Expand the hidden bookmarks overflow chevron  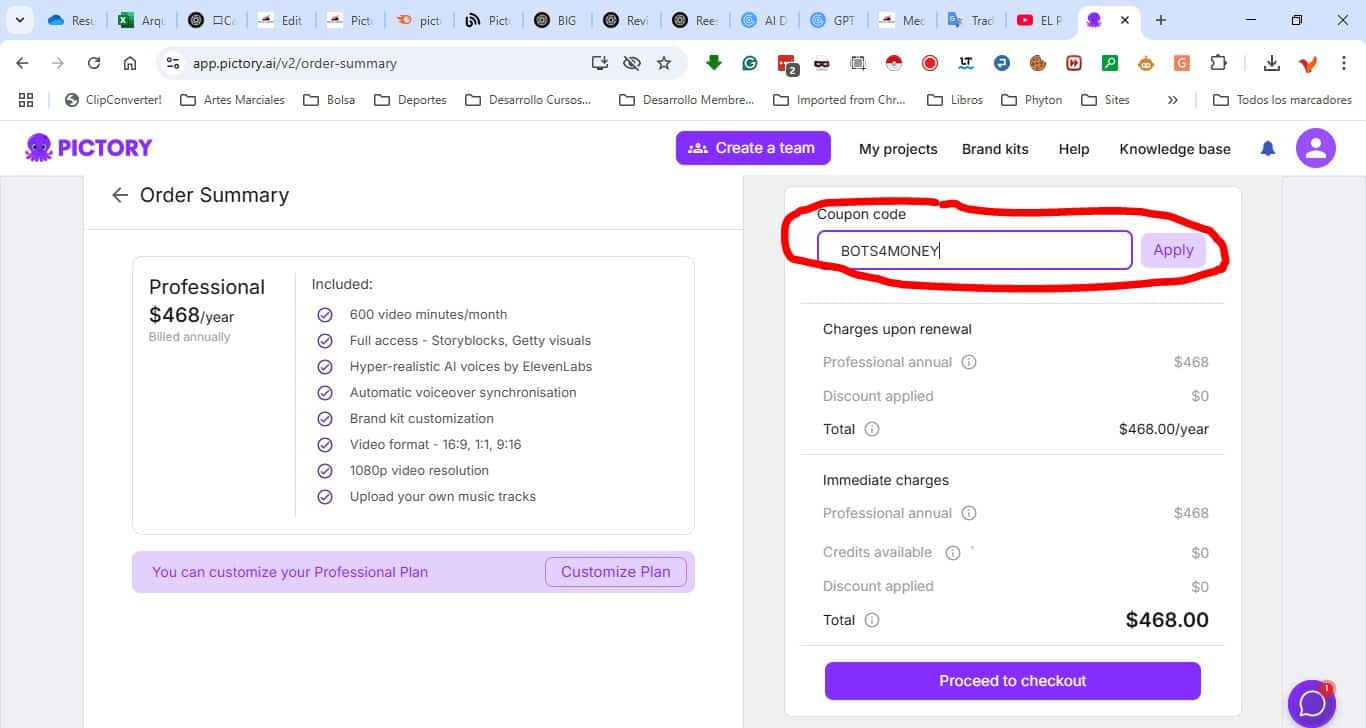[x=1173, y=100]
